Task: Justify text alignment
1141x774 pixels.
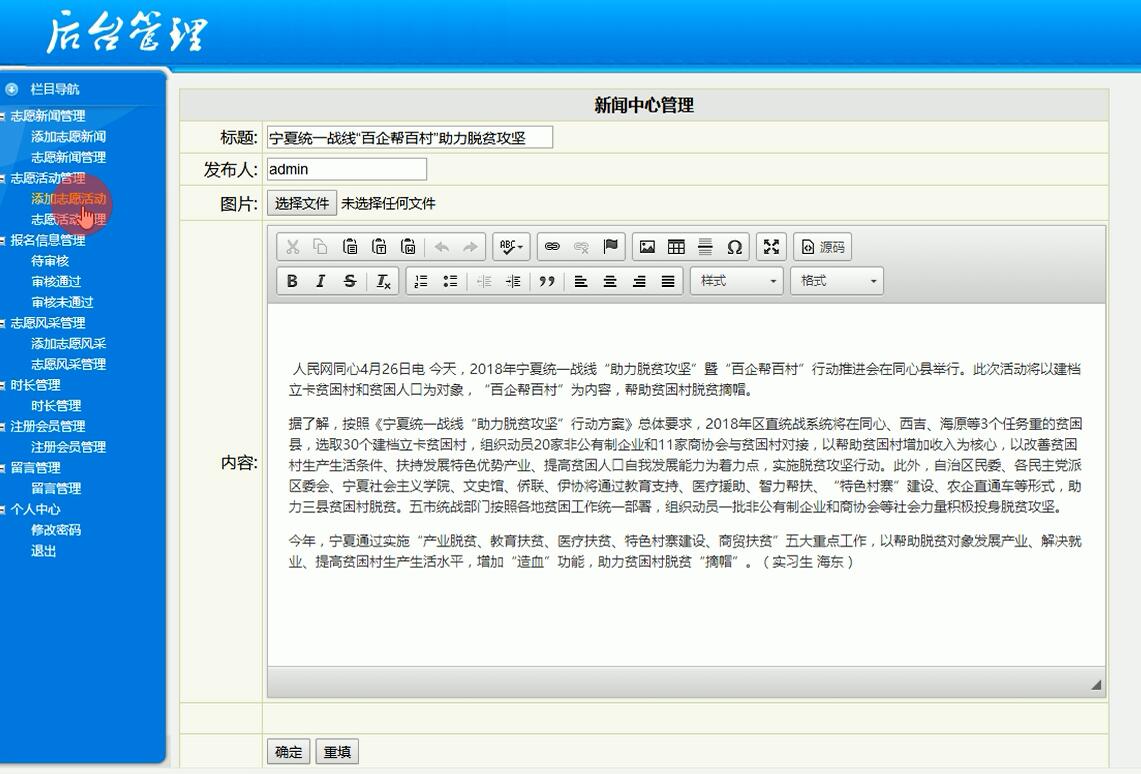Action: point(668,281)
